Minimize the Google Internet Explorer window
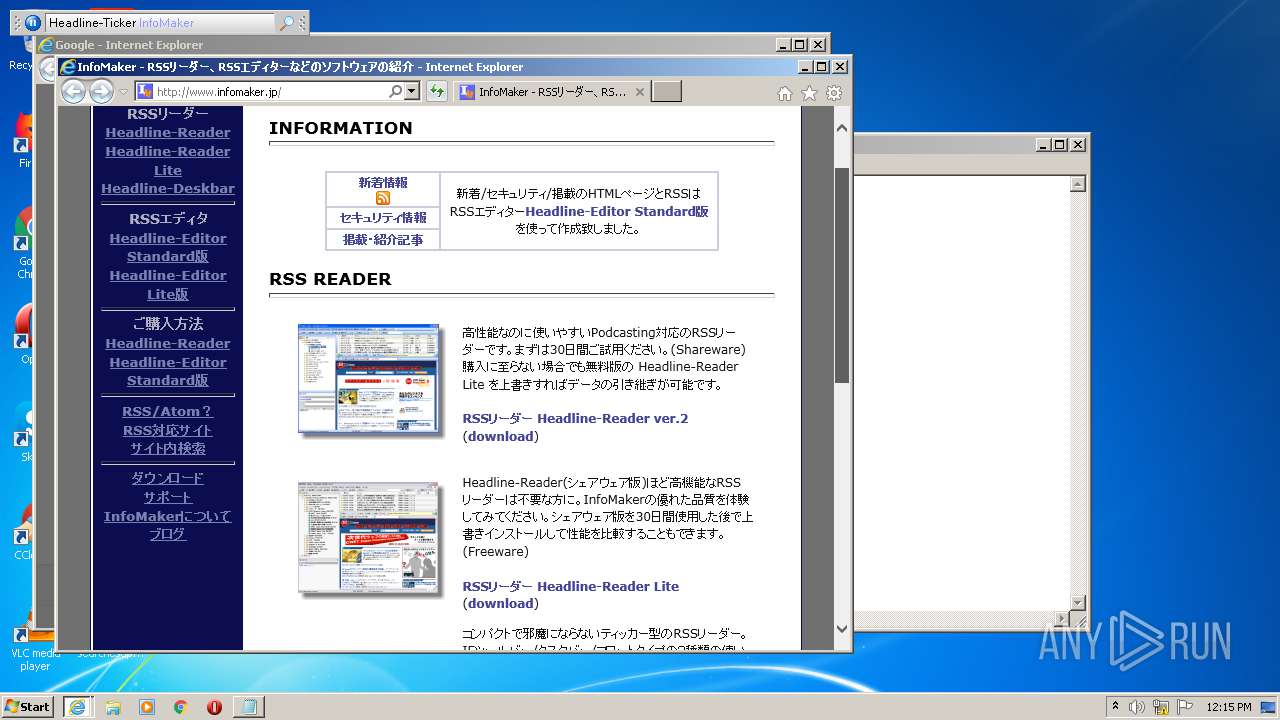1280x720 pixels. (783, 45)
